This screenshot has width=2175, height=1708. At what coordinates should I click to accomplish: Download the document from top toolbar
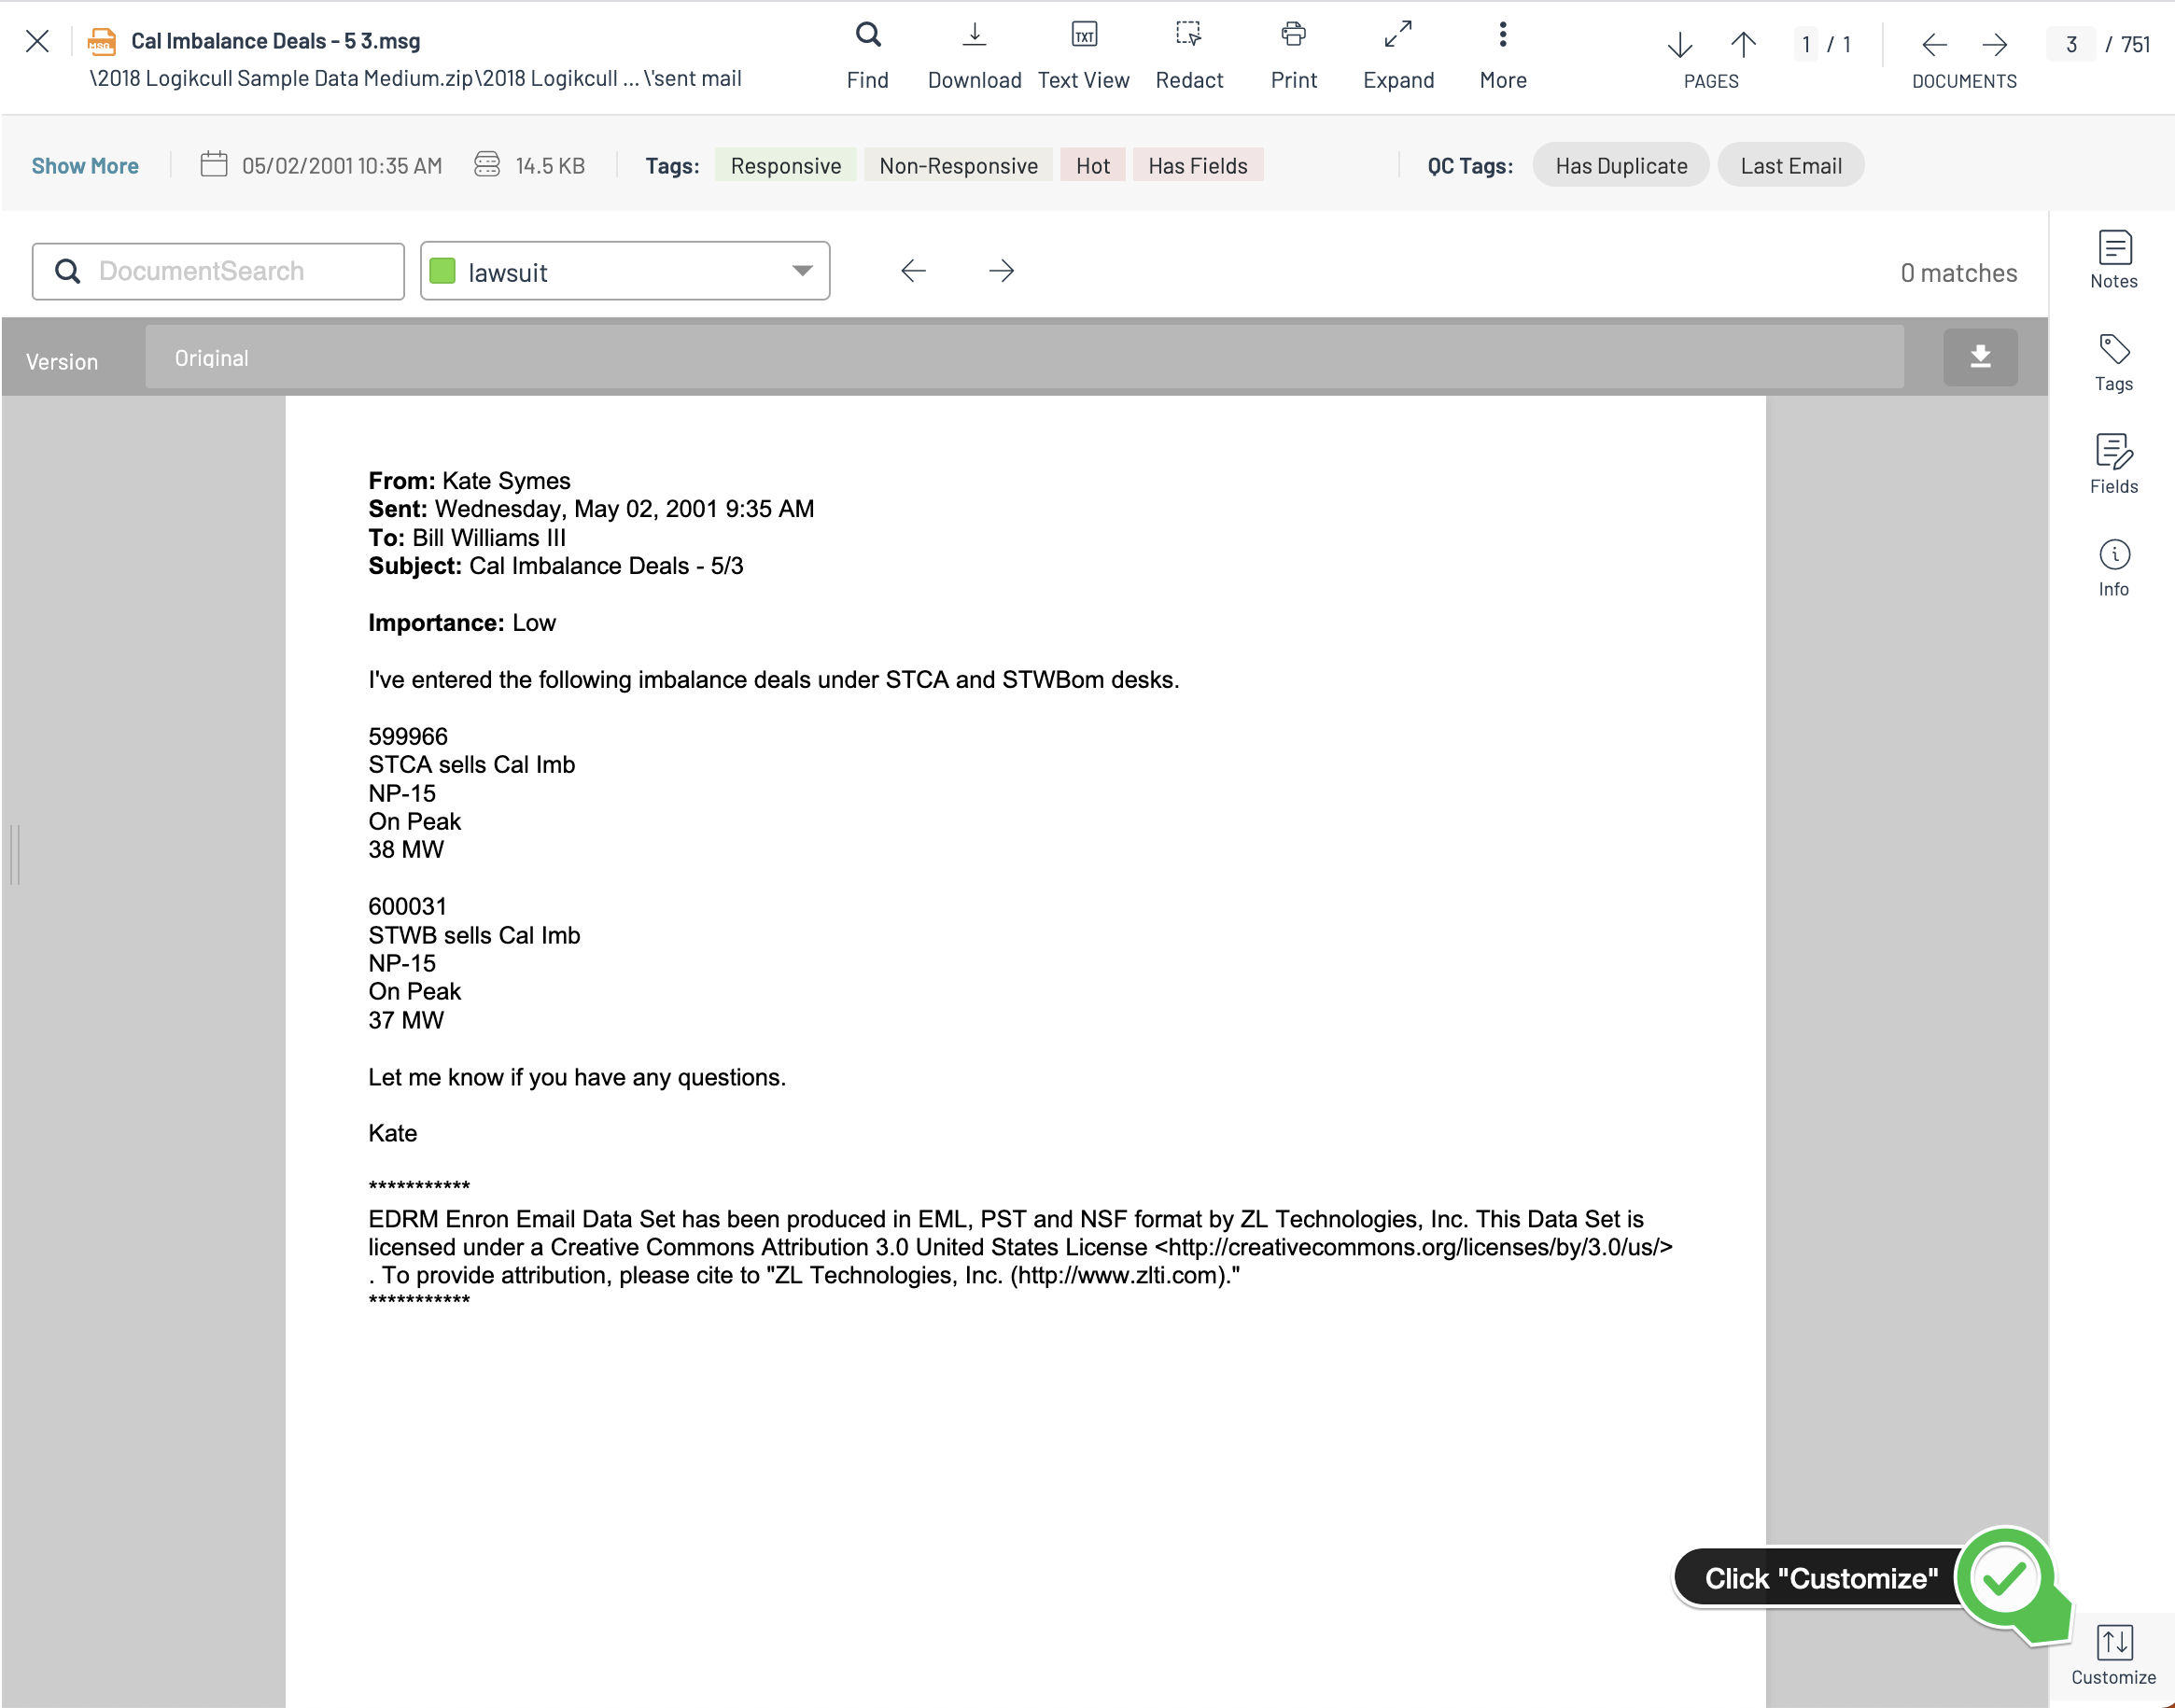click(974, 56)
